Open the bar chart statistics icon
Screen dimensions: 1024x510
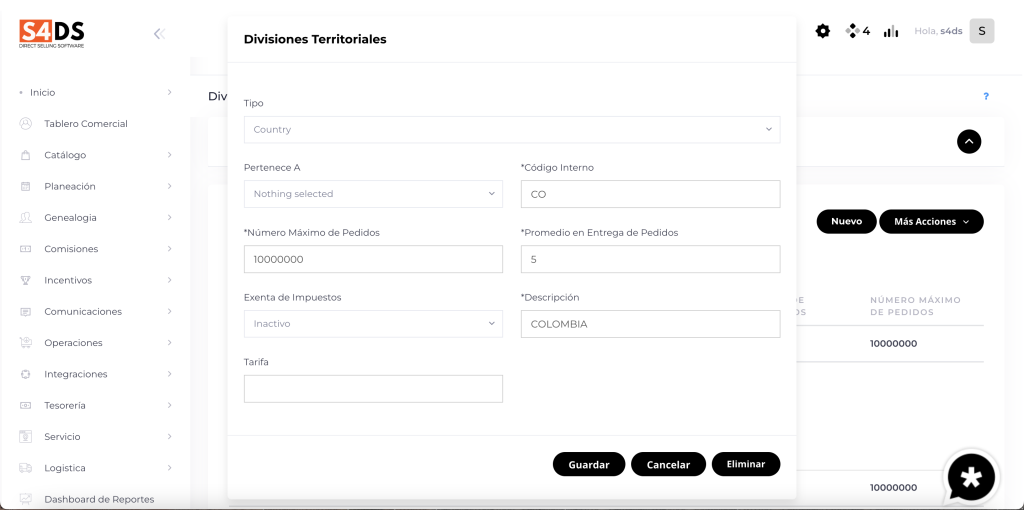(x=890, y=31)
